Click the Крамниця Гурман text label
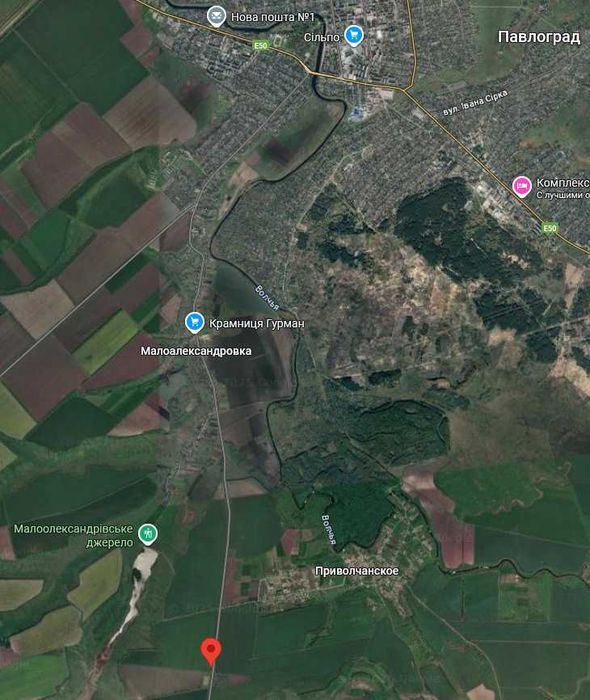Screen dimensions: 590x700 (257, 323)
